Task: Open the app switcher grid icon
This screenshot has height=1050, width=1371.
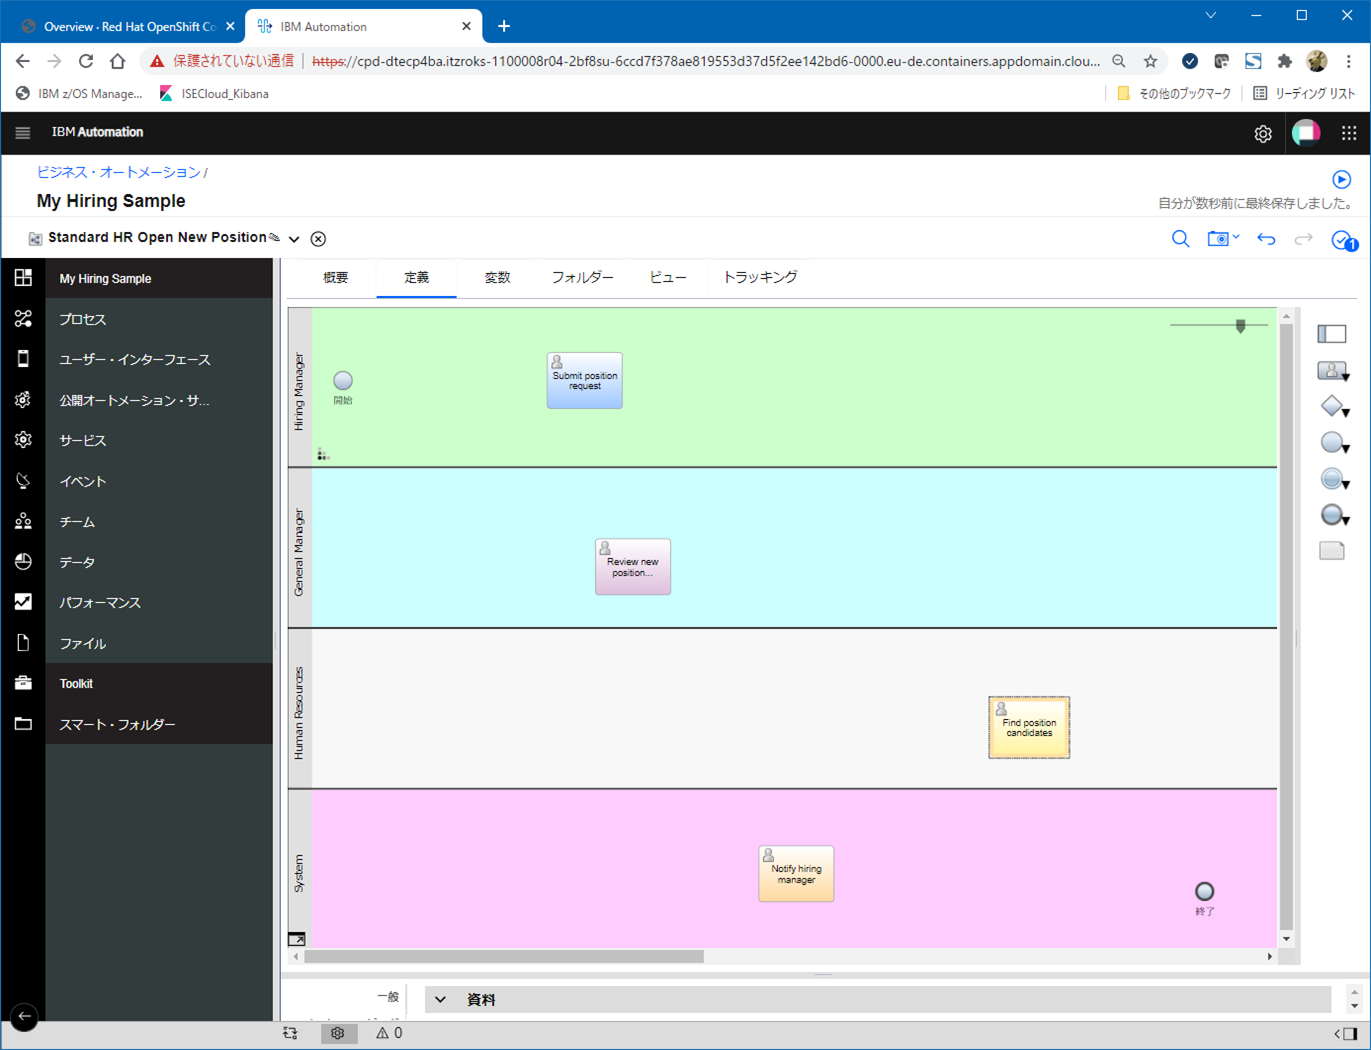Action: [1349, 132]
